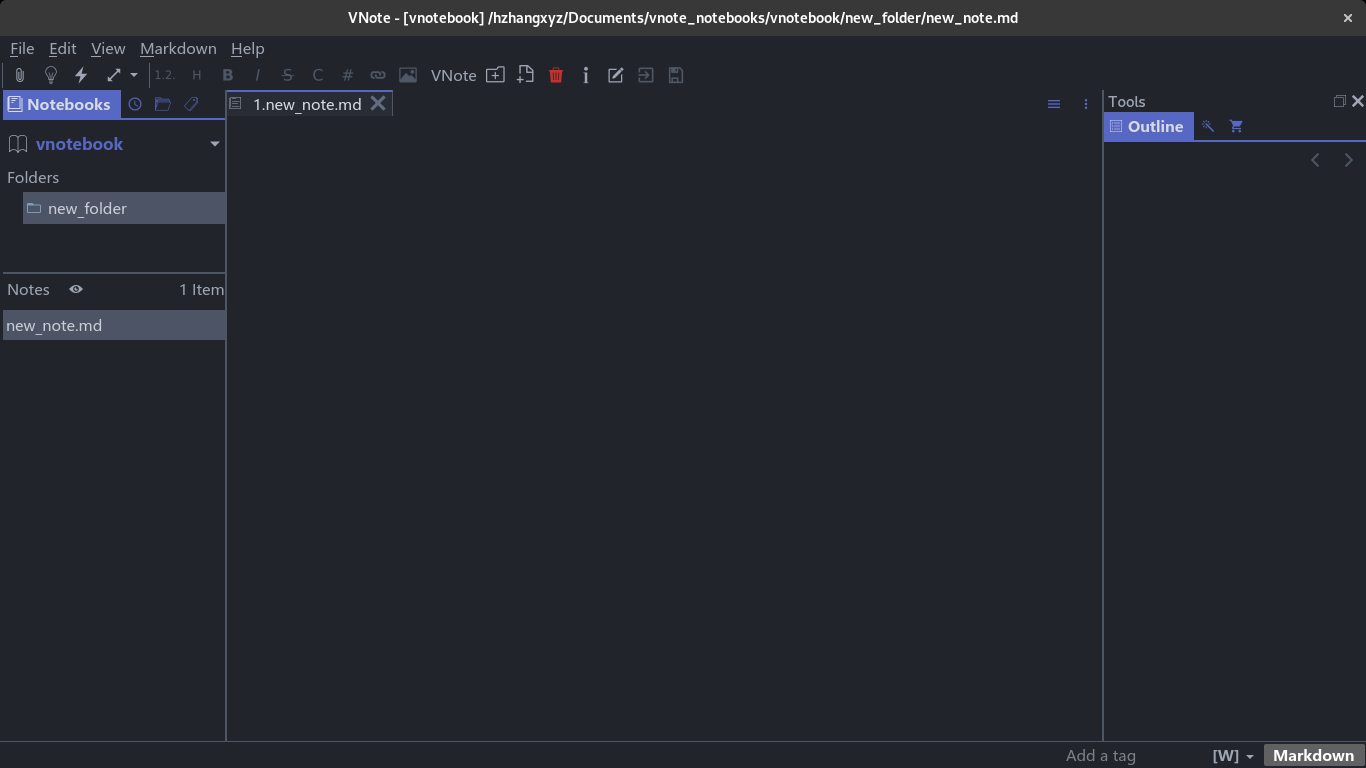This screenshot has width=1366, height=768.
Task: Create a new note with page-plus icon
Action: pos(525,75)
